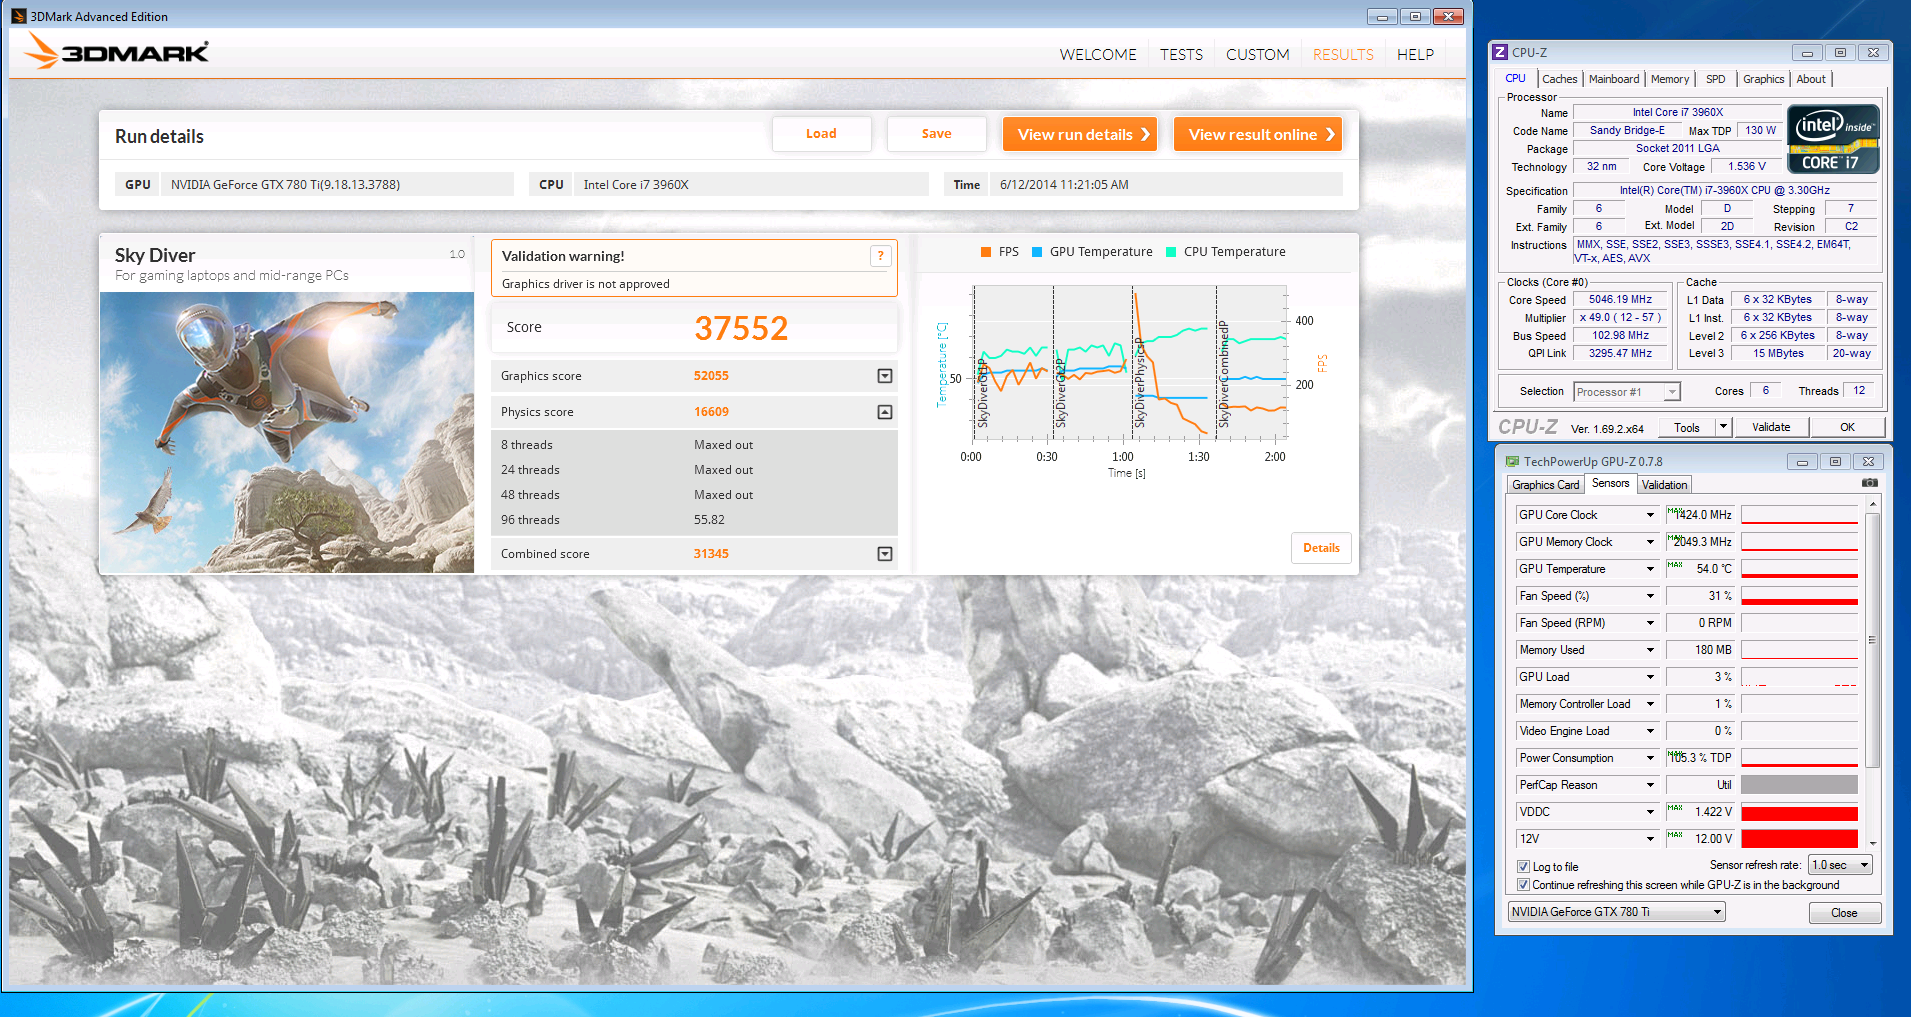1911x1017 pixels.
Task: Open GPU Temperature sensor dropdown
Action: (1650, 569)
